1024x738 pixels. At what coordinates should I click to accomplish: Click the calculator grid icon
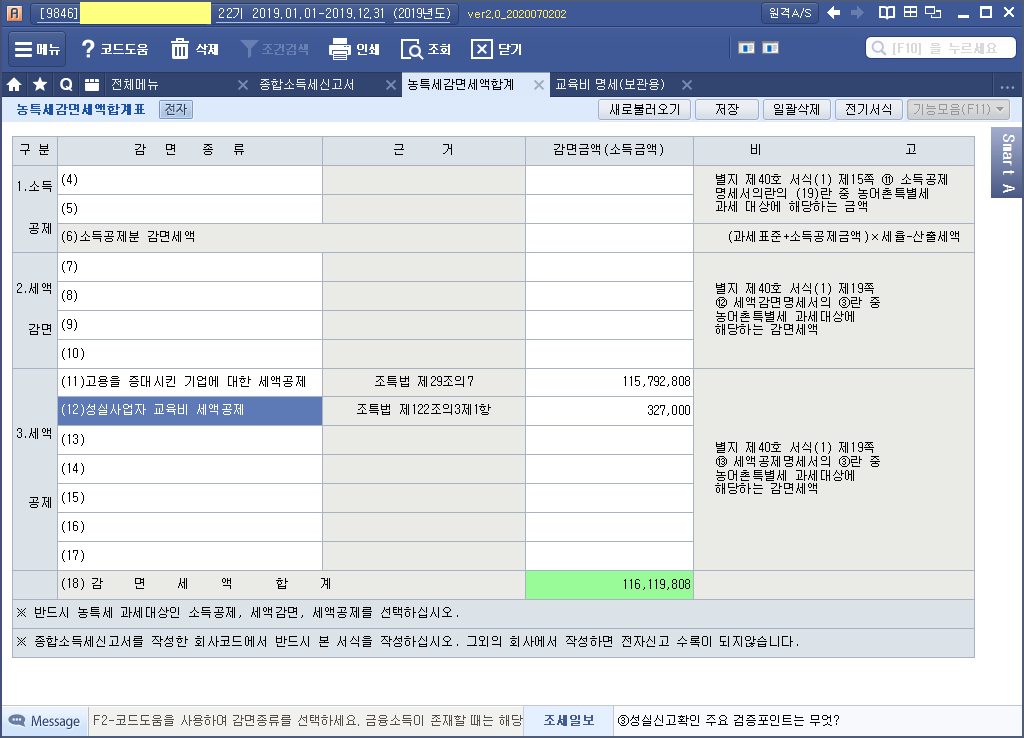[910, 12]
